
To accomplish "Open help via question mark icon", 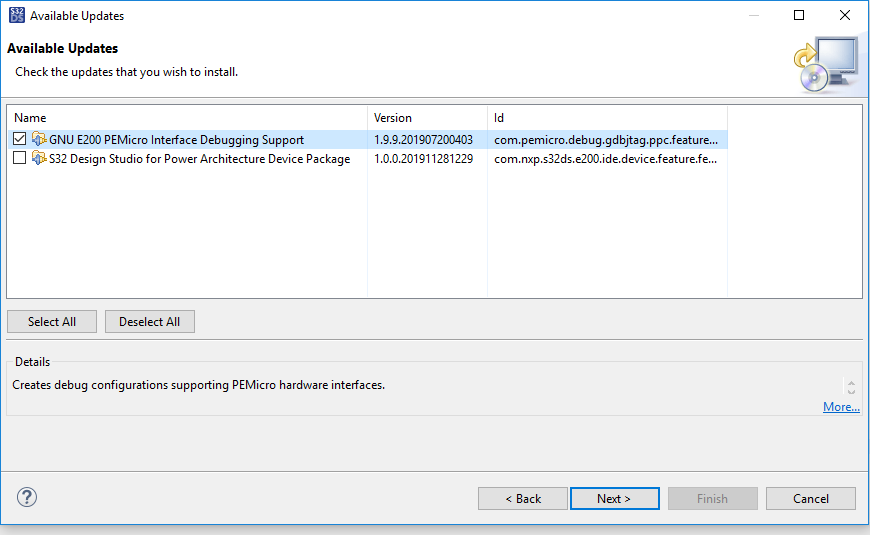I will coord(27,497).
